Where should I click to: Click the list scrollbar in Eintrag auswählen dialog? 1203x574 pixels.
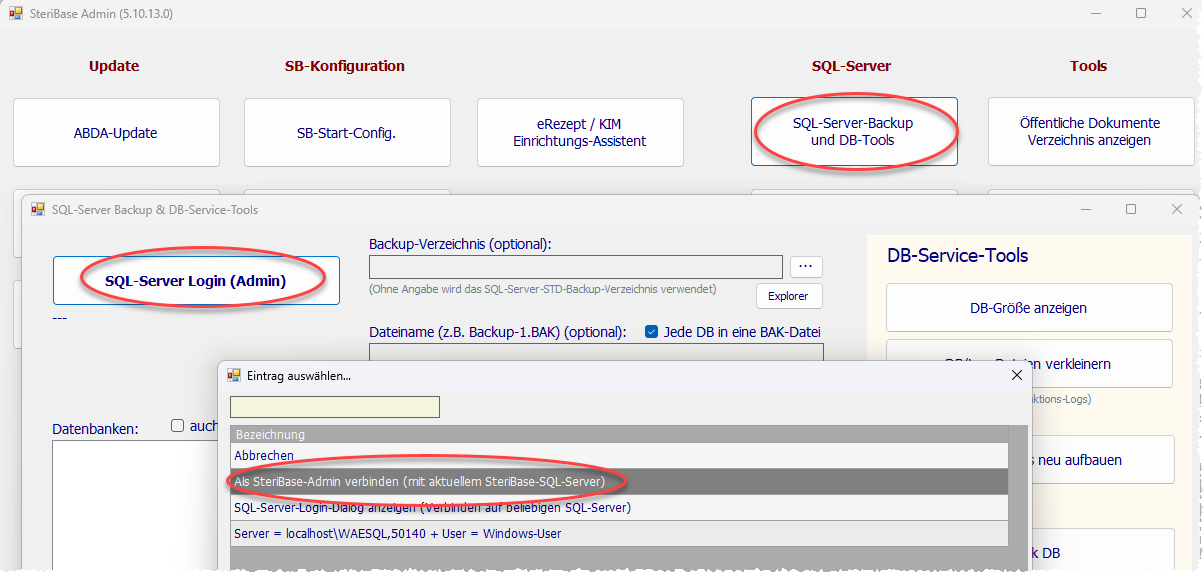(x=1019, y=498)
